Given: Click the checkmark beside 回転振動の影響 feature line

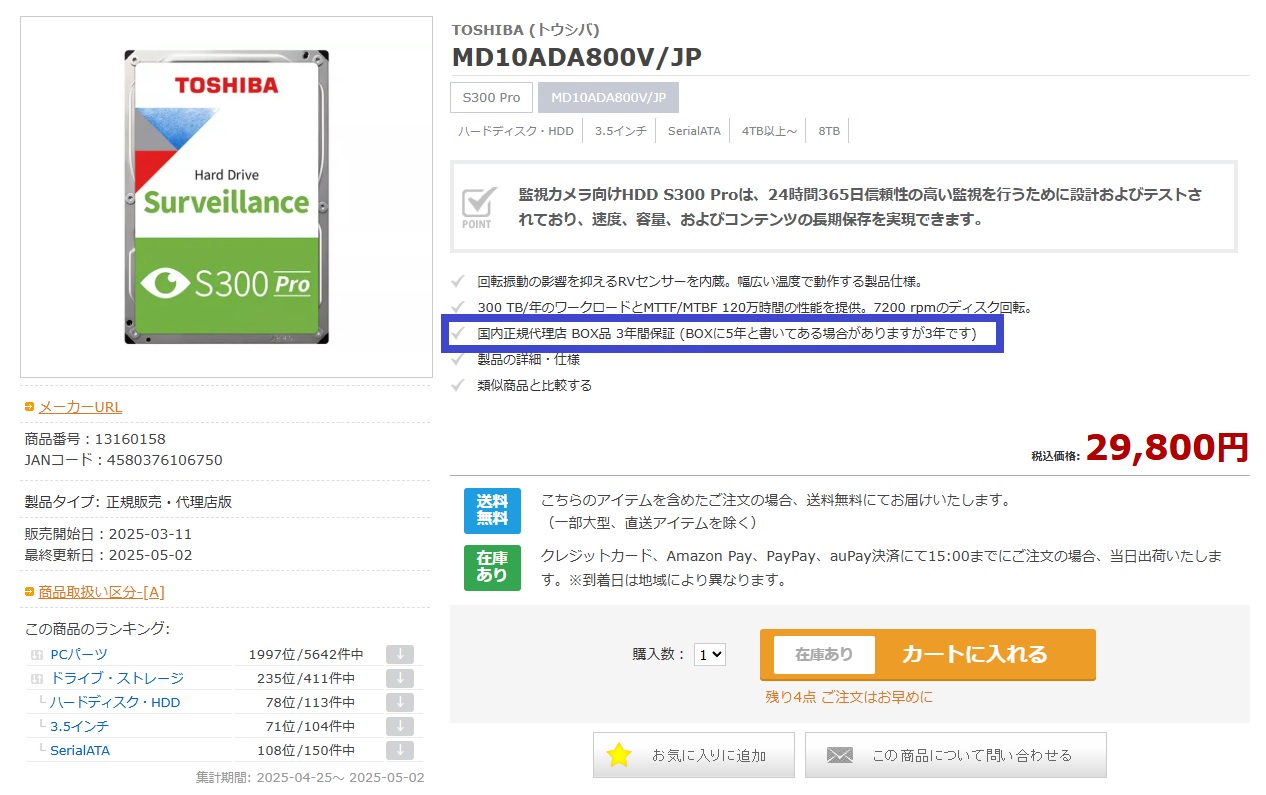Looking at the screenshot, I should pyautogui.click(x=458, y=281).
